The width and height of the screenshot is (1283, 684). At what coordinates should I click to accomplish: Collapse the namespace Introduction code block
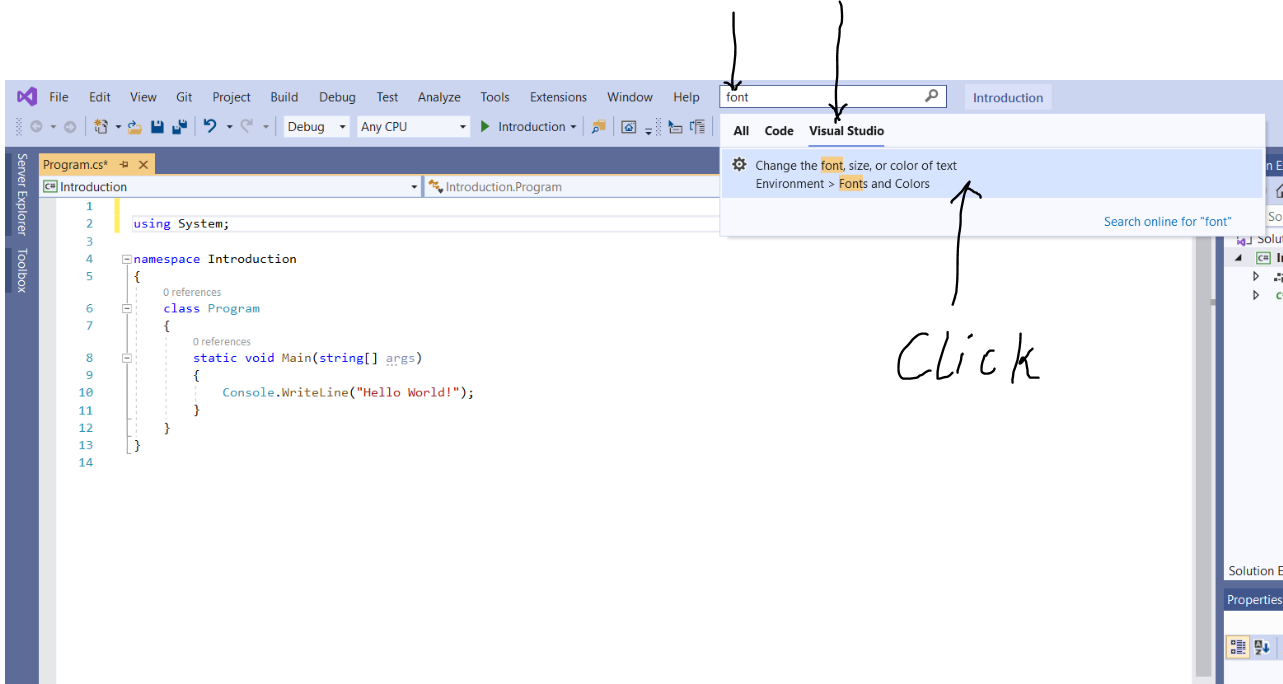click(126, 259)
